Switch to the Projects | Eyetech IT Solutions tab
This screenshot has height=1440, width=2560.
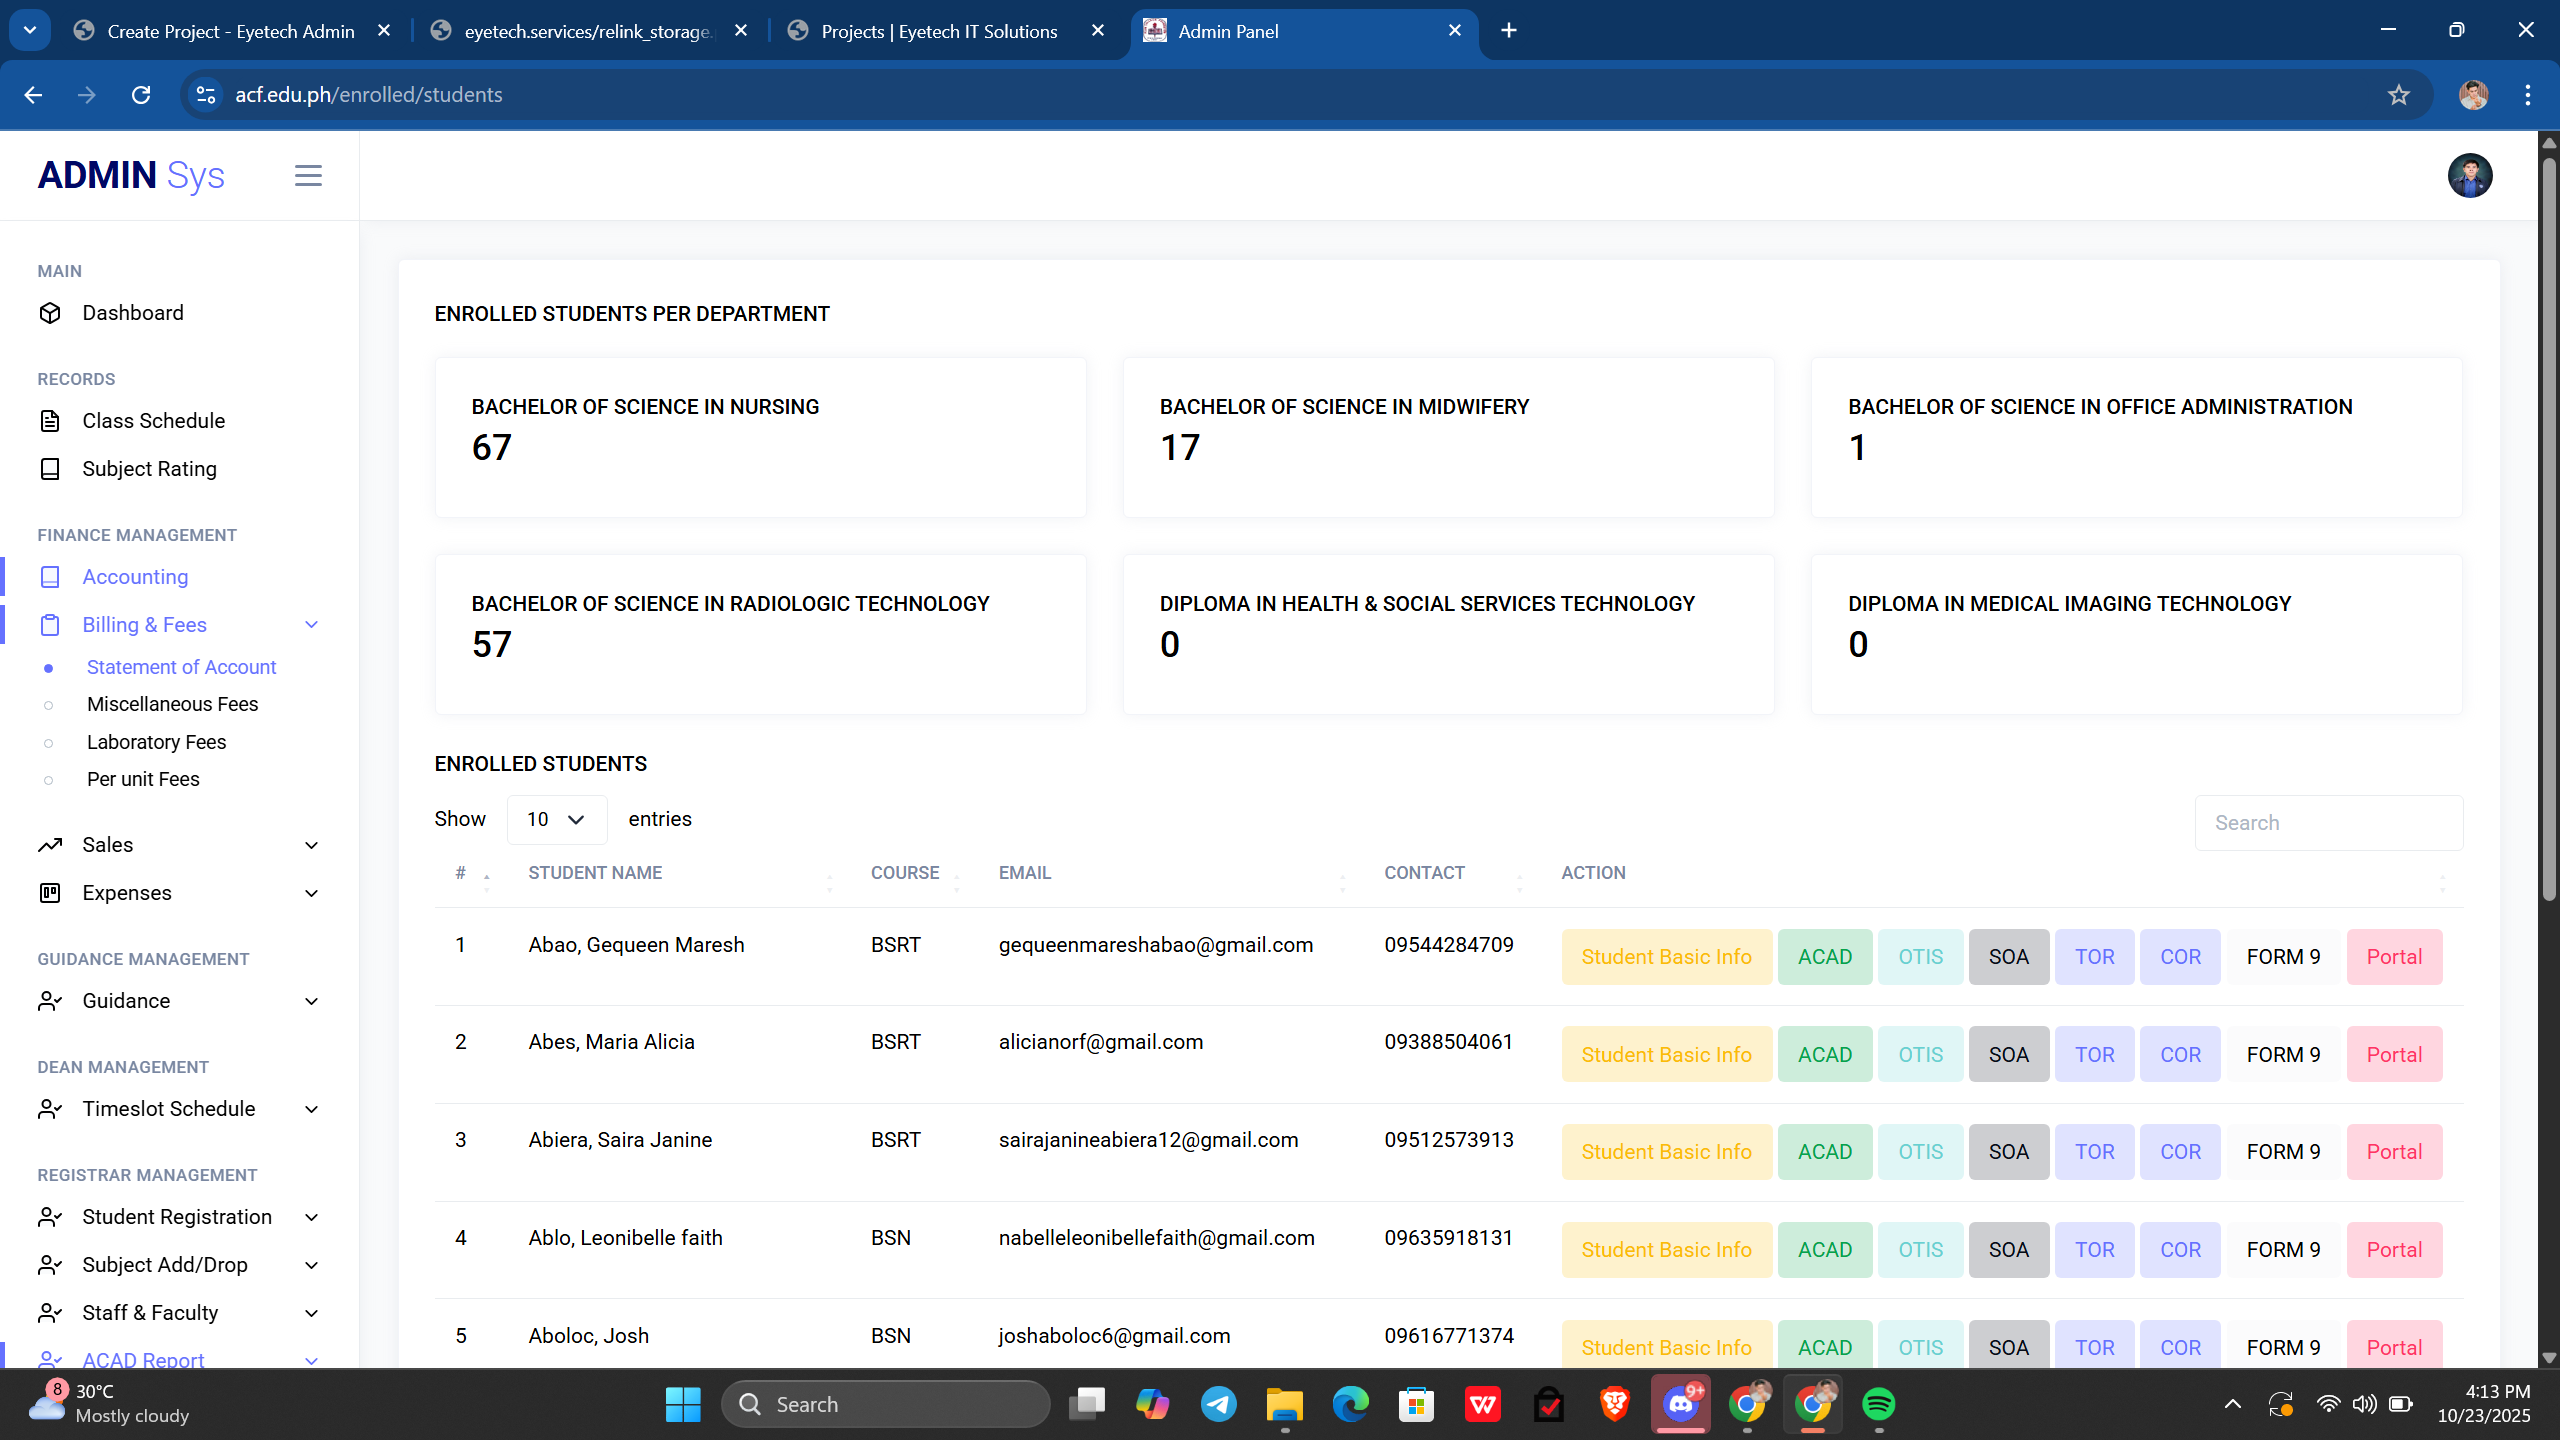pyautogui.click(x=938, y=31)
